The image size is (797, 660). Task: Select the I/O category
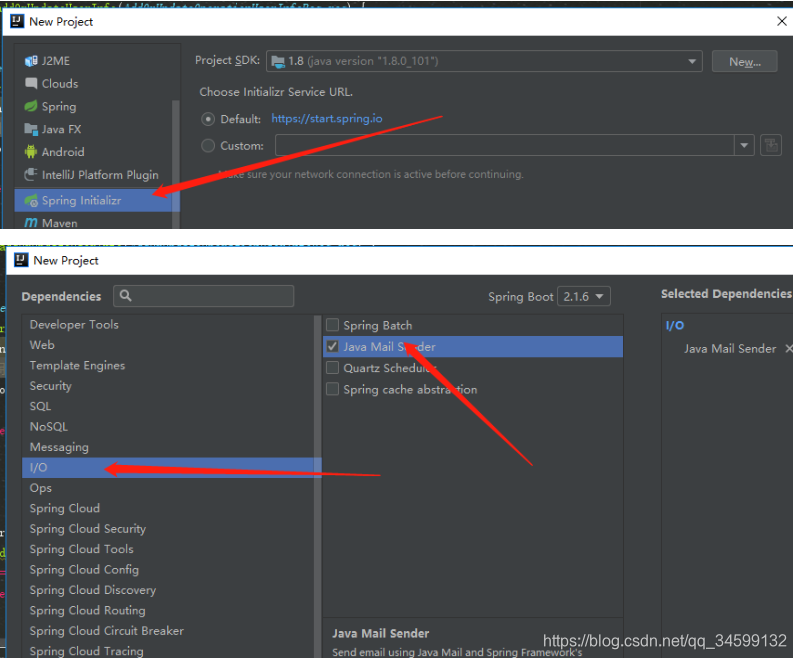172,467
